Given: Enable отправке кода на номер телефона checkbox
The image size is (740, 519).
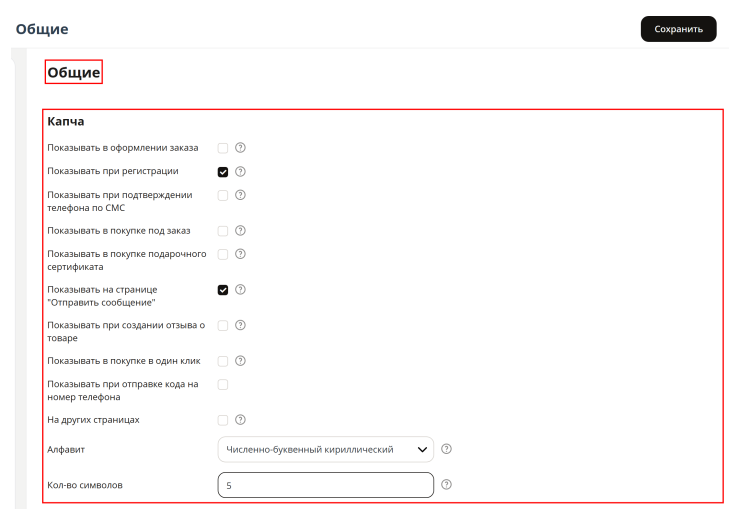Looking at the screenshot, I should 223,385.
